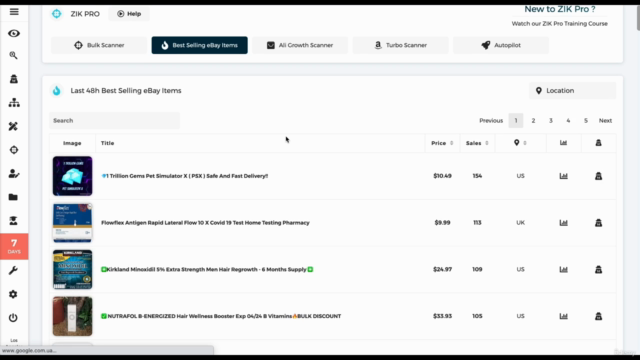Go to page 5 in pagination
Screen dimensions: 640x360
(x=586, y=121)
